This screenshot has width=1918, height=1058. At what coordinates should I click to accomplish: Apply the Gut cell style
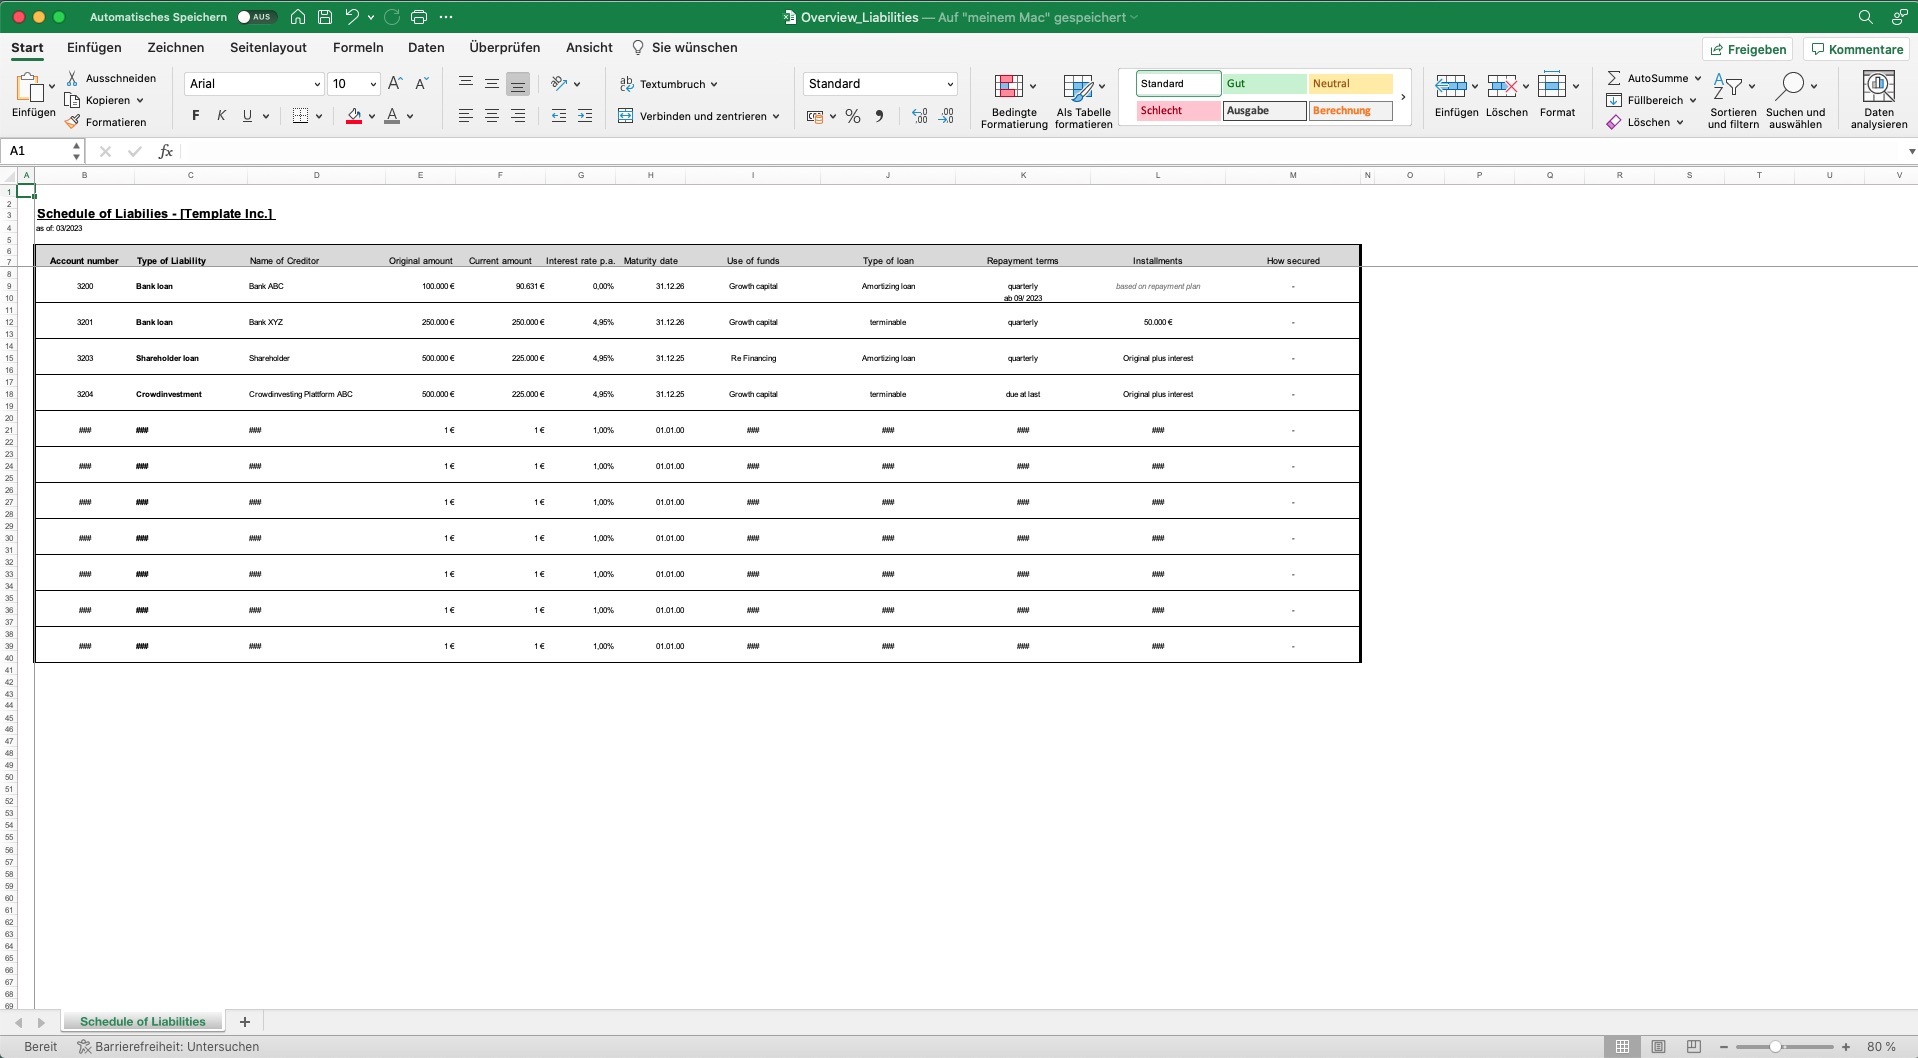click(x=1264, y=84)
